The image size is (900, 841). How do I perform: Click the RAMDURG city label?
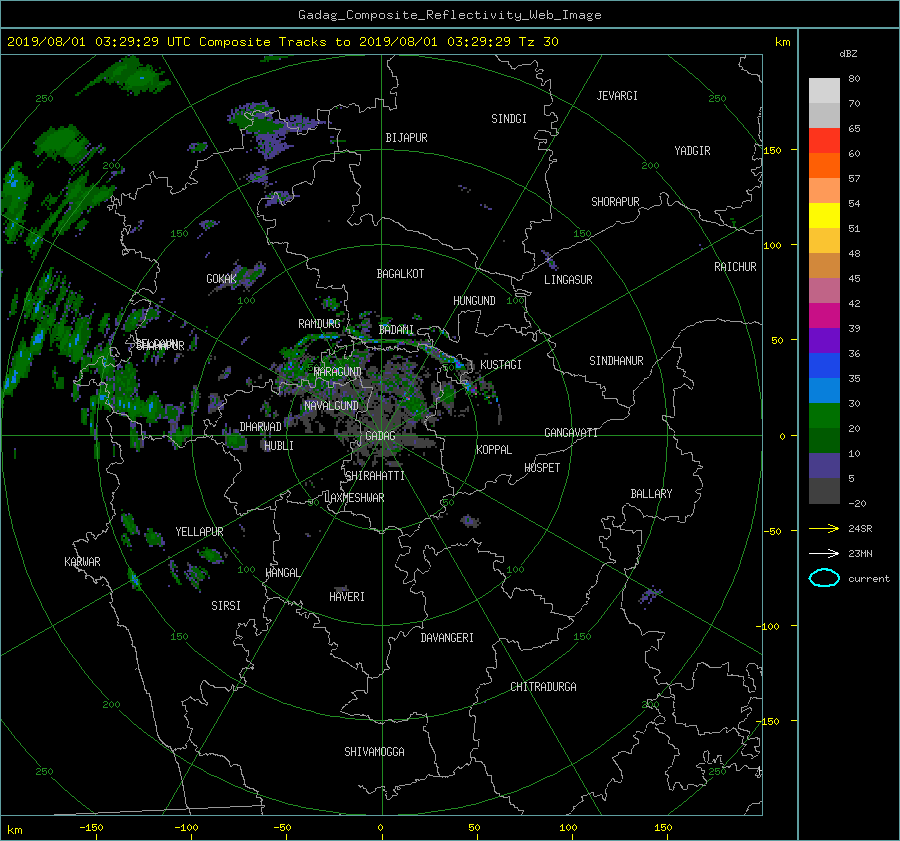click(x=319, y=324)
